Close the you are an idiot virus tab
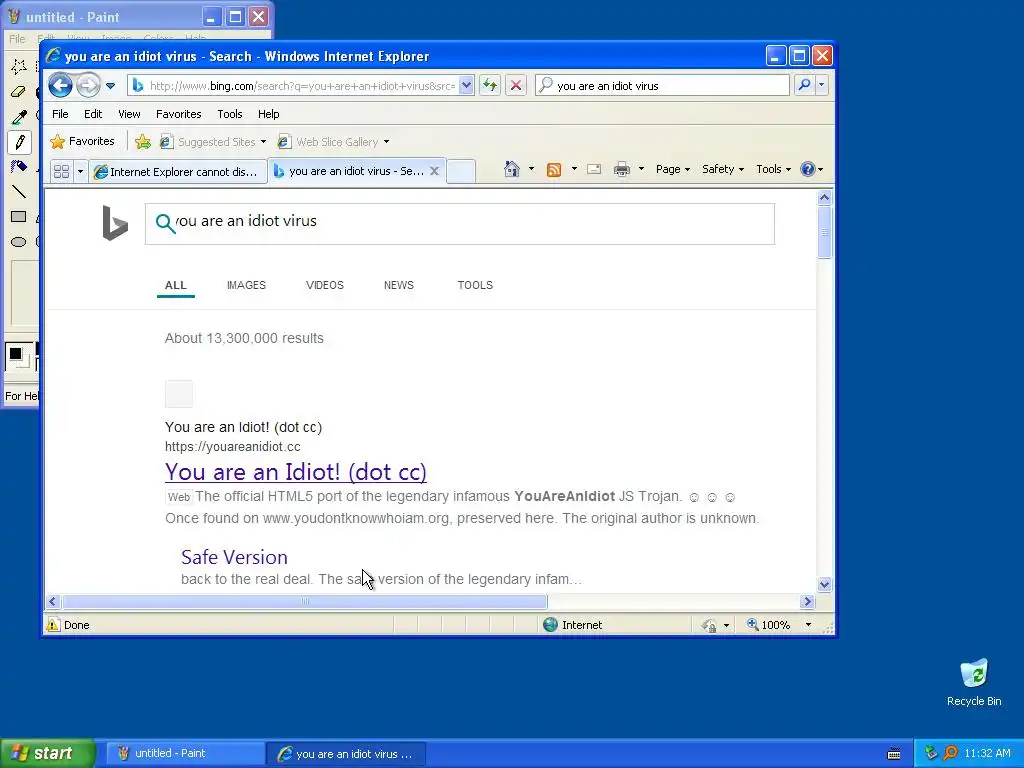Screen dimensions: 1024x768 pos(434,170)
